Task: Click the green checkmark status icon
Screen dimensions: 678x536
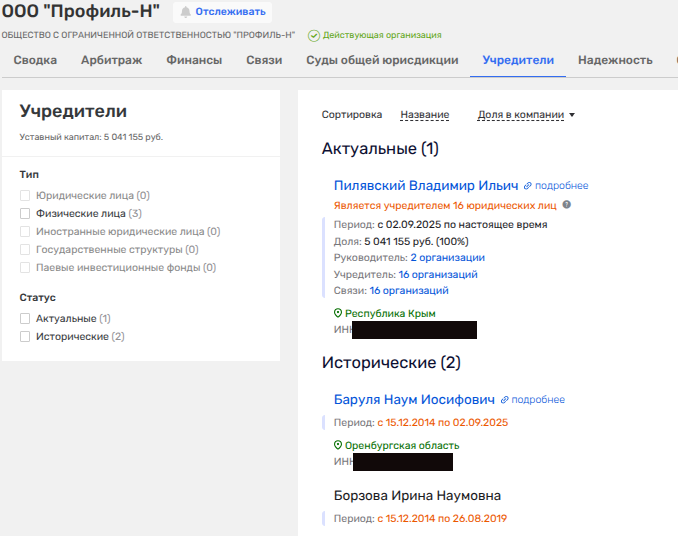Action: pos(313,35)
